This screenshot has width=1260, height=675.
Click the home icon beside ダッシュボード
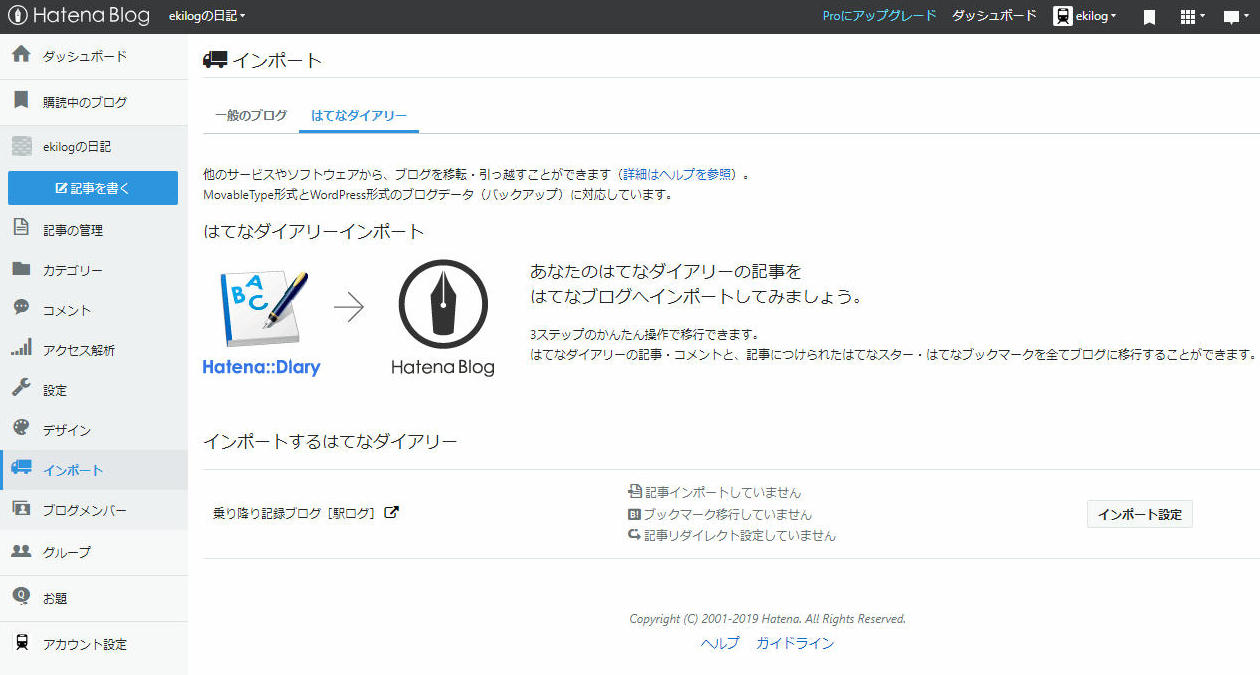point(21,55)
